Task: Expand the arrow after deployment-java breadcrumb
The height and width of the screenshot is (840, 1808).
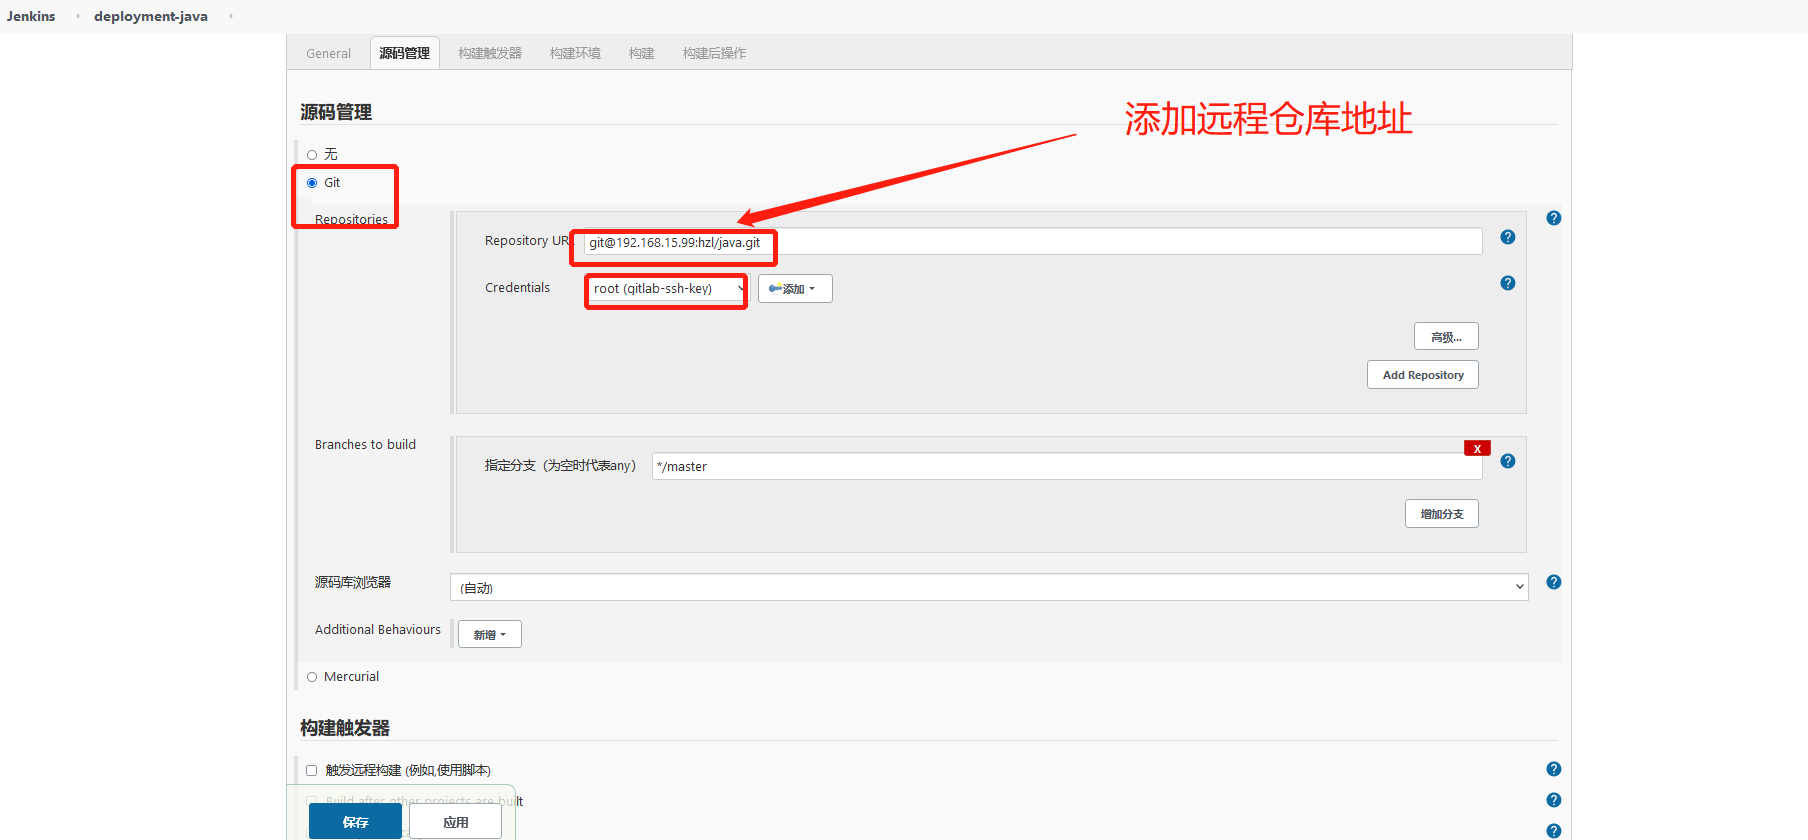Action: pyautogui.click(x=231, y=16)
